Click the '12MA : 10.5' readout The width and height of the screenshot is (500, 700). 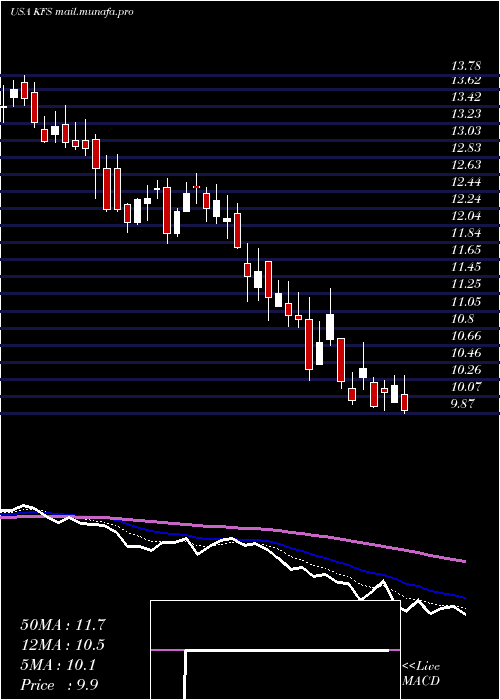coord(63,645)
